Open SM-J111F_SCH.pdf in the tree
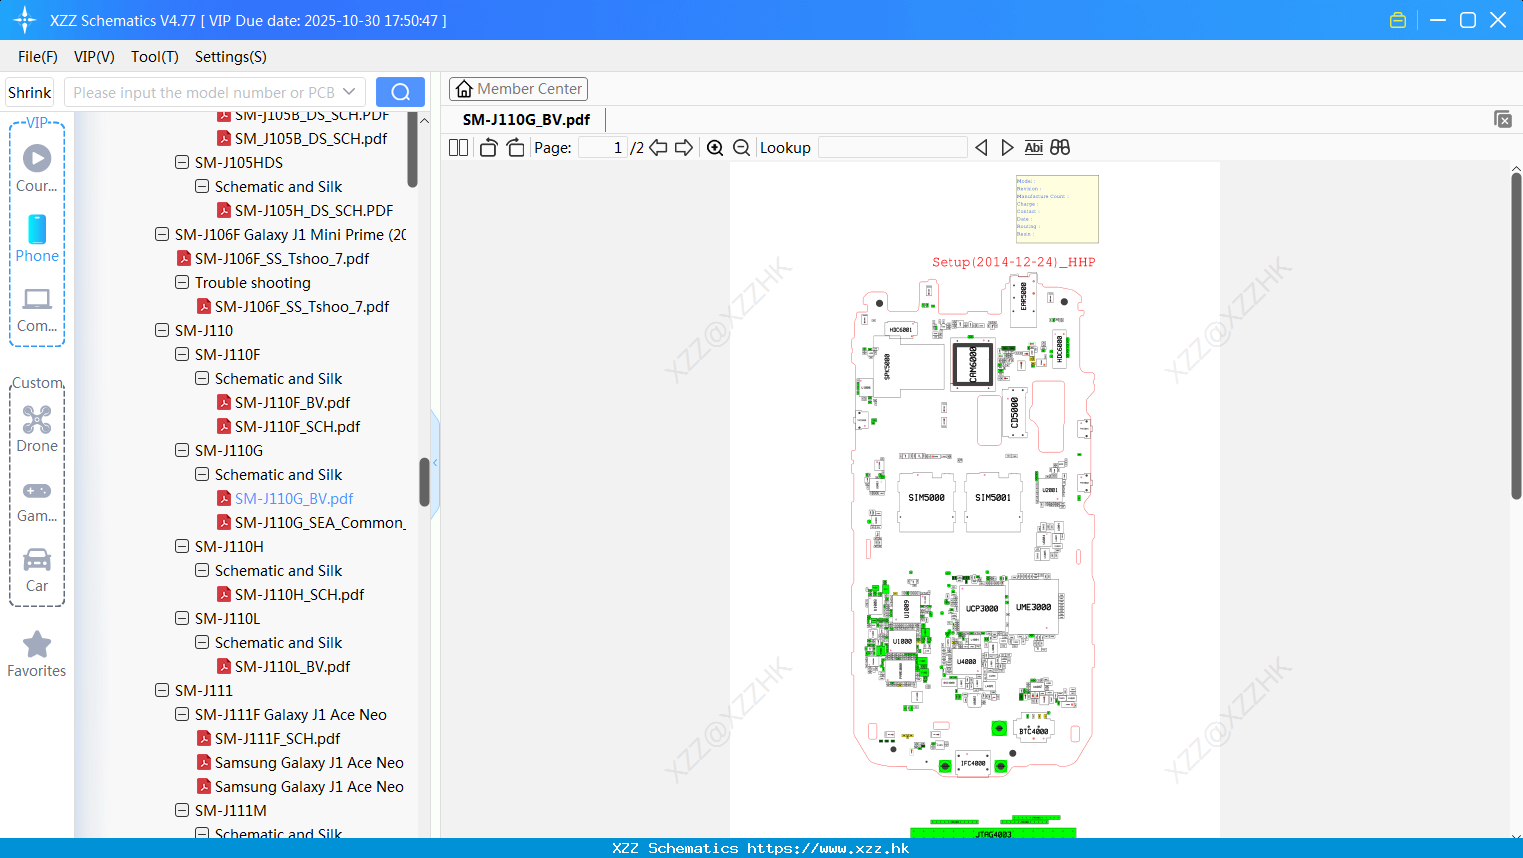The image size is (1523, 858). click(277, 738)
